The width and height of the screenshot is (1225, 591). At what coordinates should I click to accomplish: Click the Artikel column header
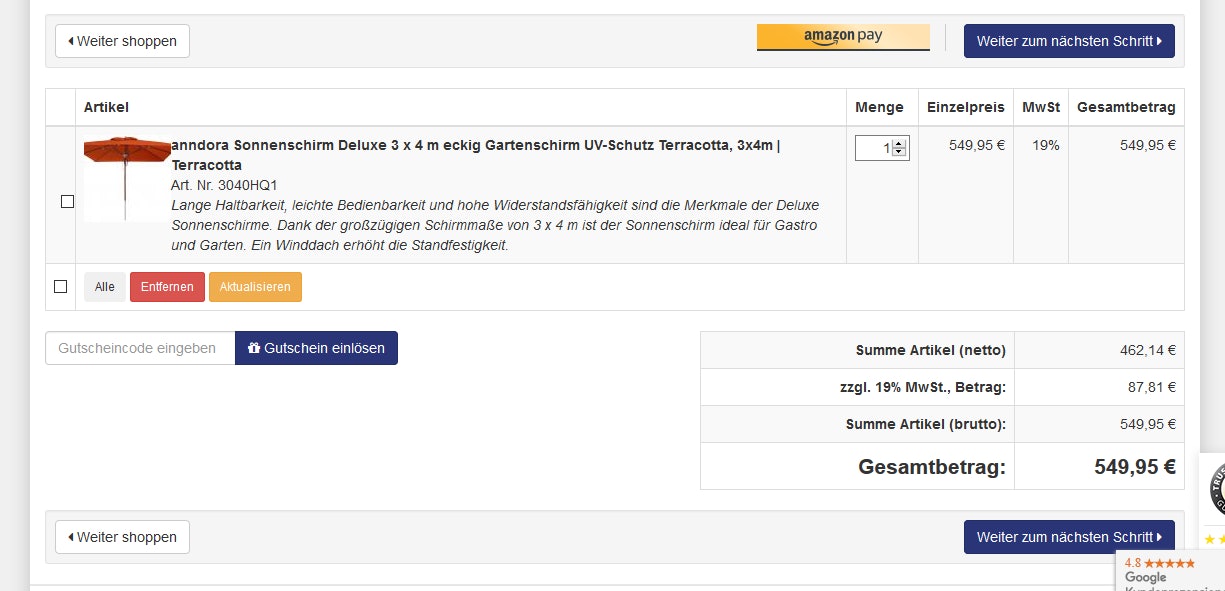coord(106,107)
